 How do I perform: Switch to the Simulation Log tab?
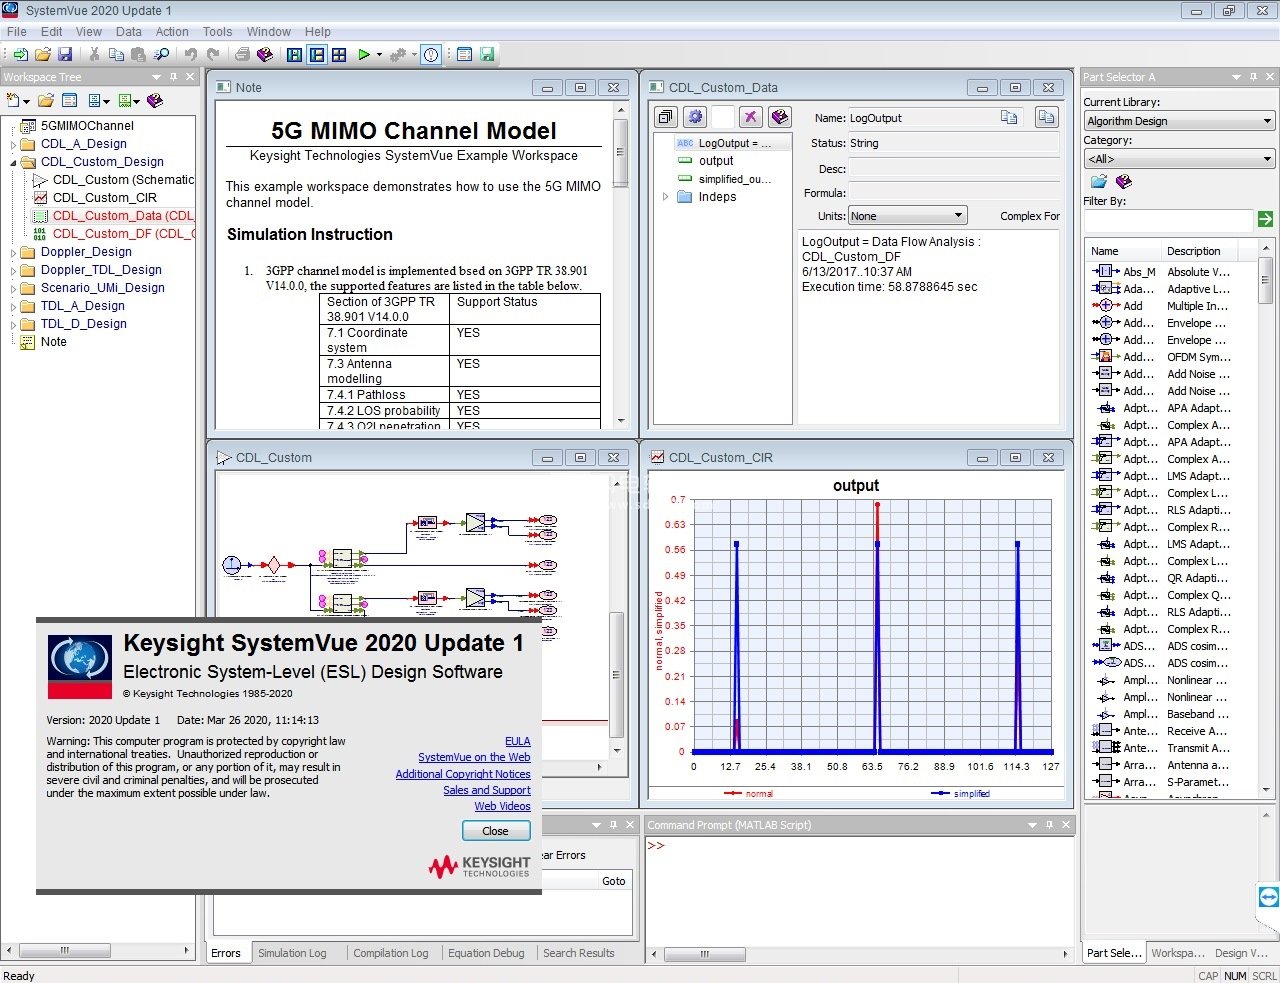pyautogui.click(x=292, y=953)
